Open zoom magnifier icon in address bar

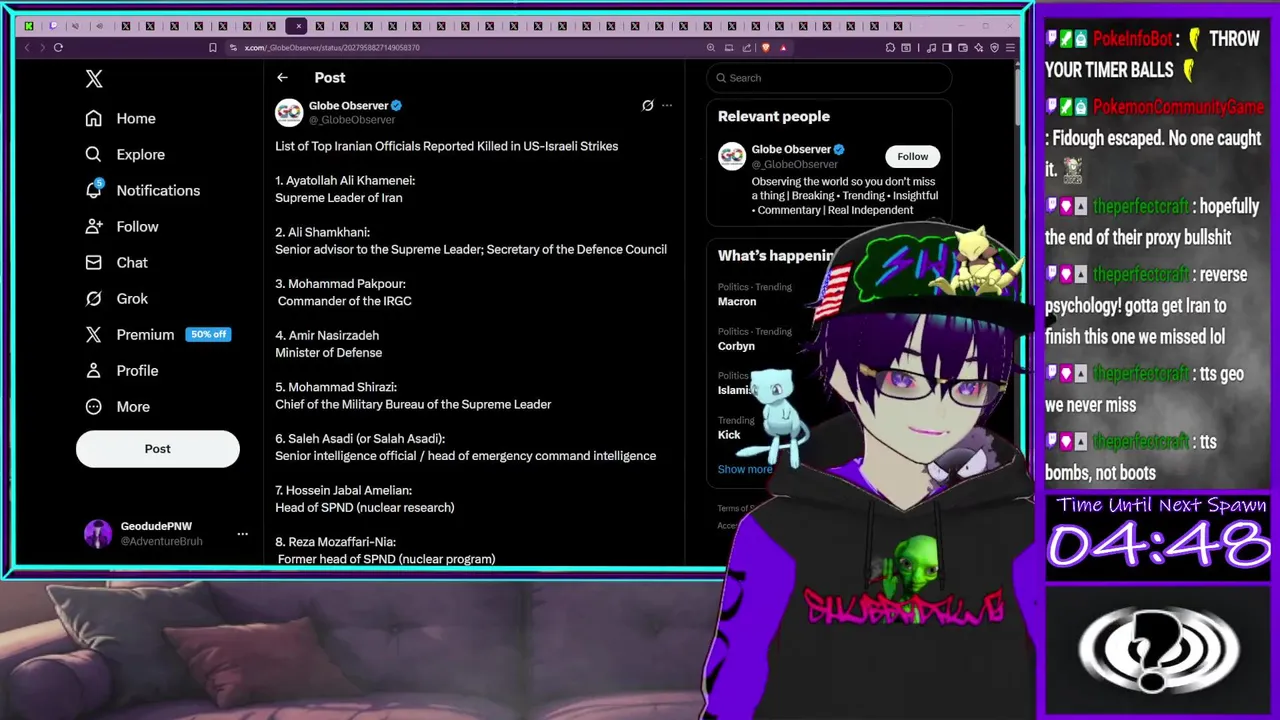point(711,47)
